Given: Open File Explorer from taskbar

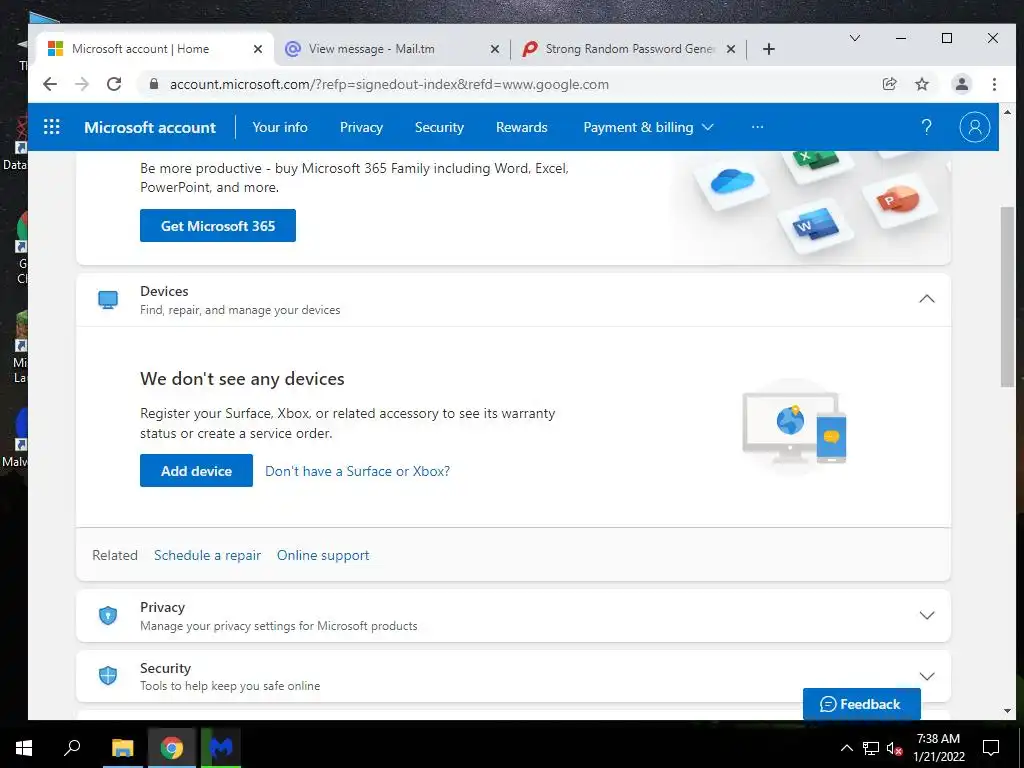Looking at the screenshot, I should (x=122, y=748).
